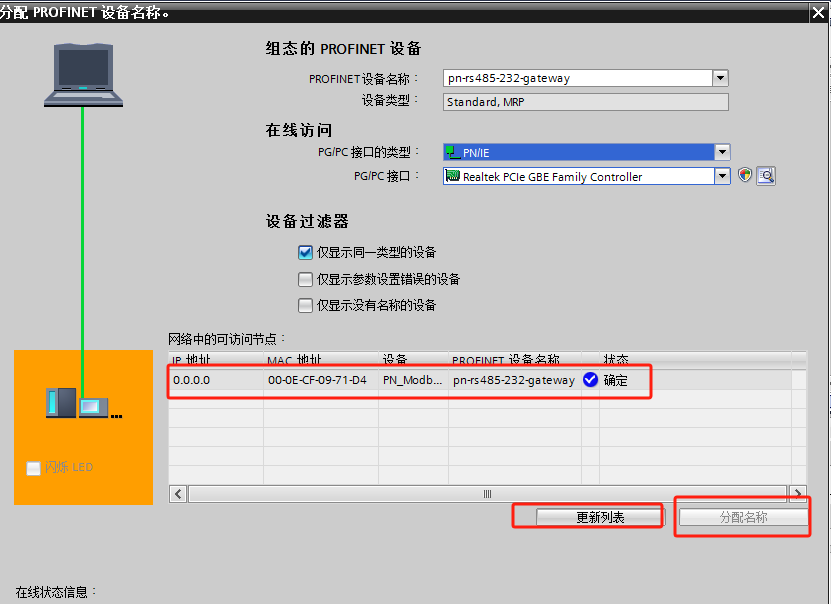Click the horizontal scrollbar thumb
The width and height of the screenshot is (831, 604).
[488, 494]
